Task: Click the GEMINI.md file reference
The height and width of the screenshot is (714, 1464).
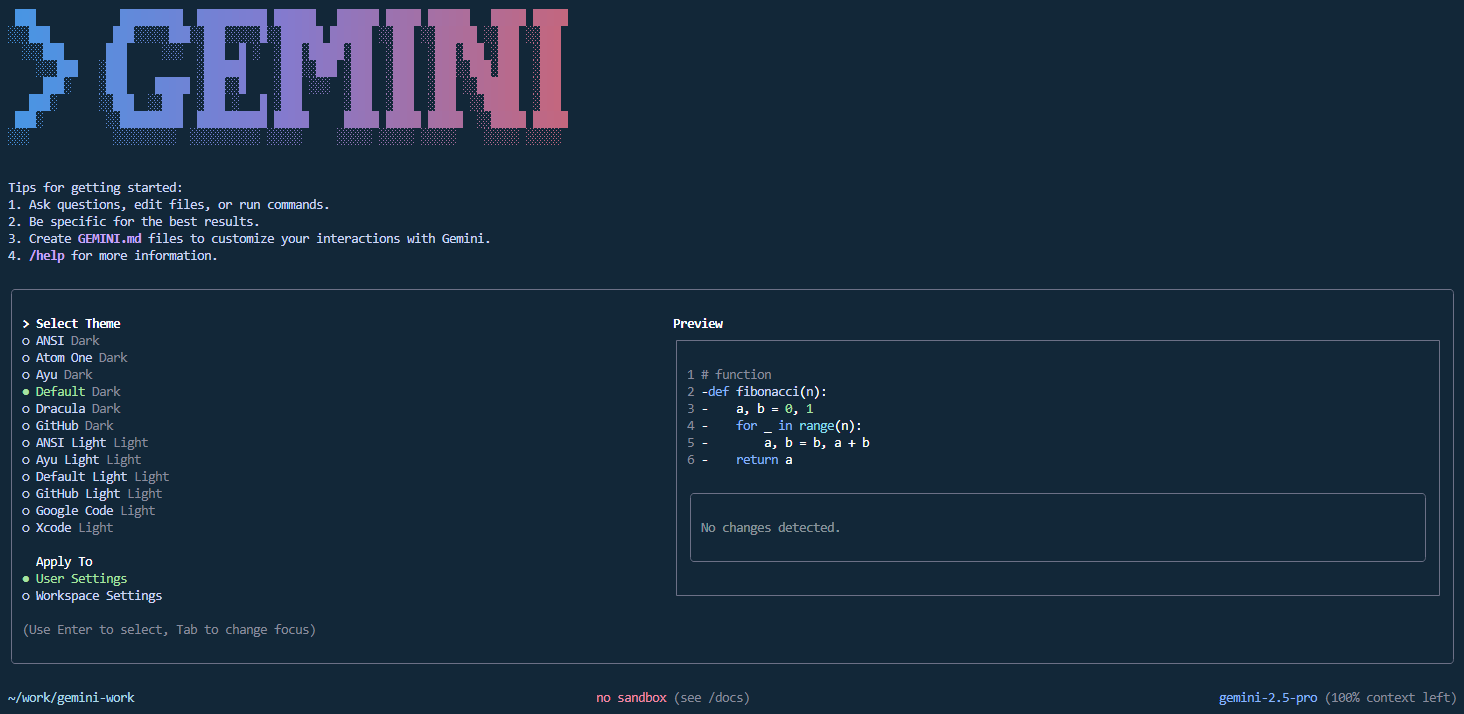Action: click(110, 238)
